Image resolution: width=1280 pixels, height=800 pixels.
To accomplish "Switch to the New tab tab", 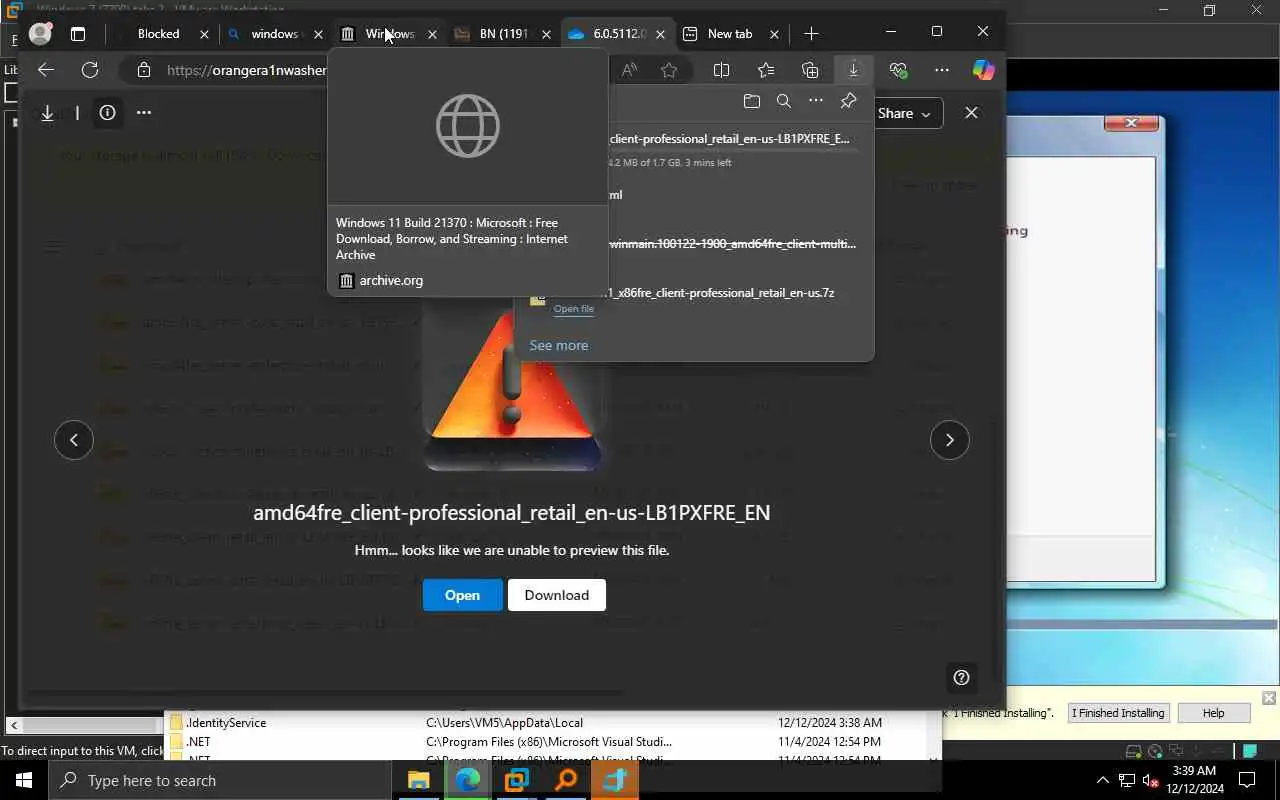I will pos(731,33).
